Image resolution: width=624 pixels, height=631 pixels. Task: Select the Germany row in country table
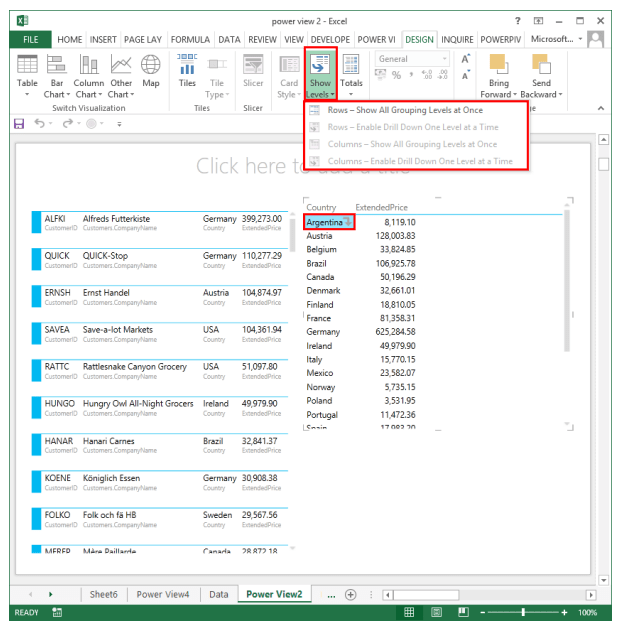click(x=361, y=332)
